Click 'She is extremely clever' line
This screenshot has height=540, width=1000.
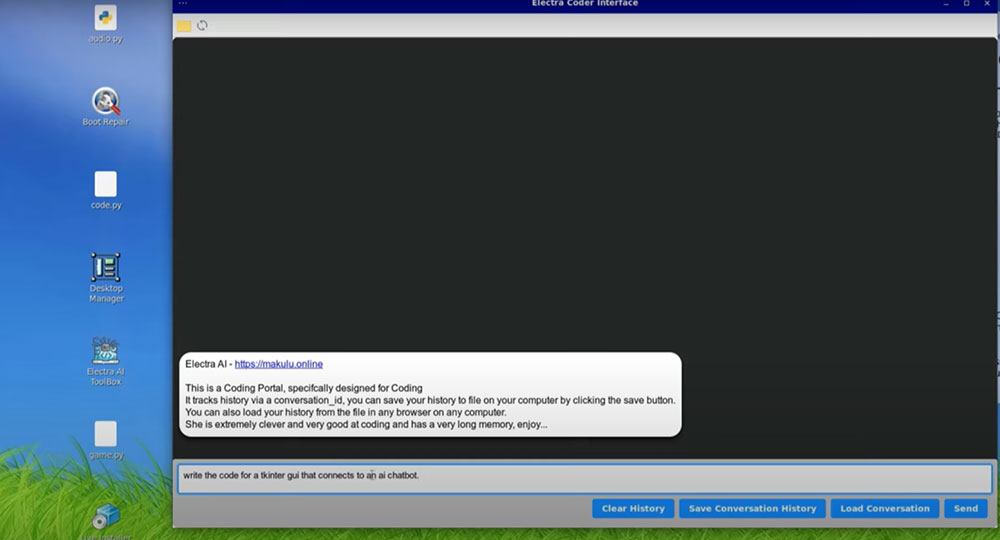[366, 425]
